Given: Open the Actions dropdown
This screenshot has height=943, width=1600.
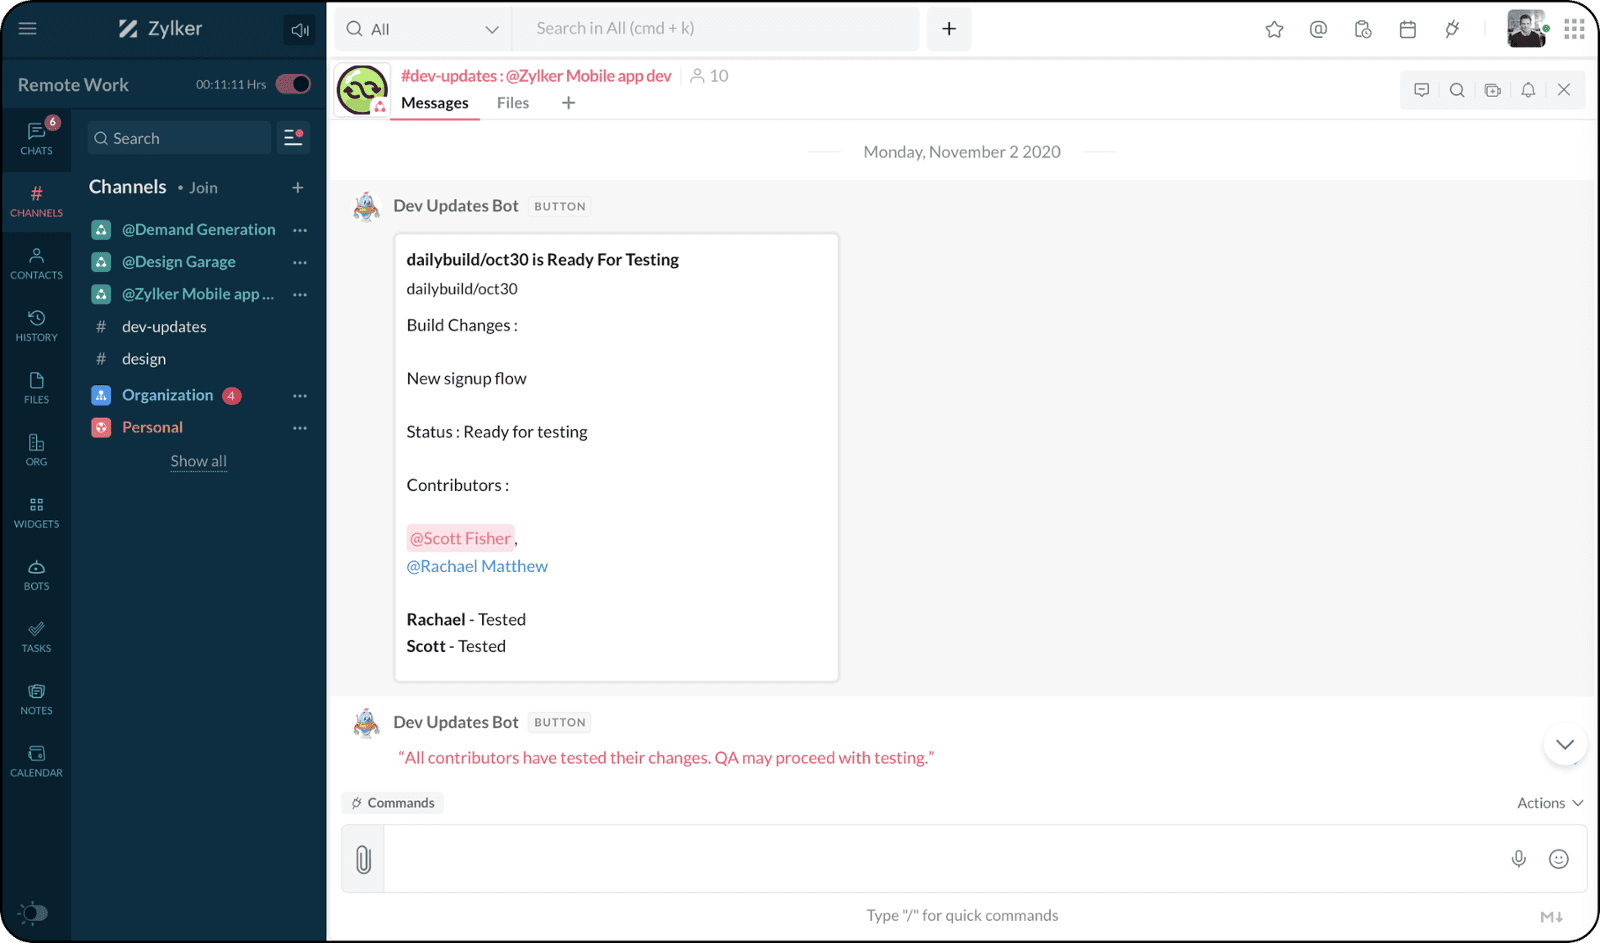Looking at the screenshot, I should click(x=1549, y=803).
